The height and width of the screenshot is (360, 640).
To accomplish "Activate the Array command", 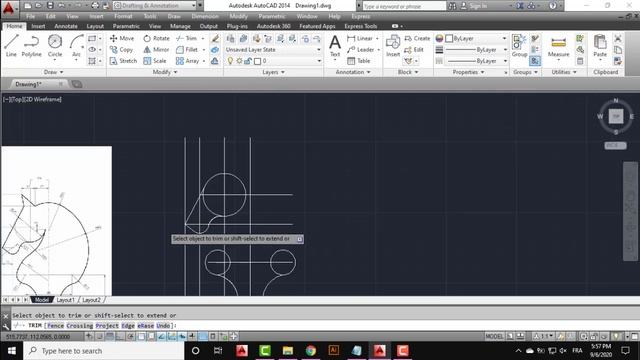I will coord(188,61).
